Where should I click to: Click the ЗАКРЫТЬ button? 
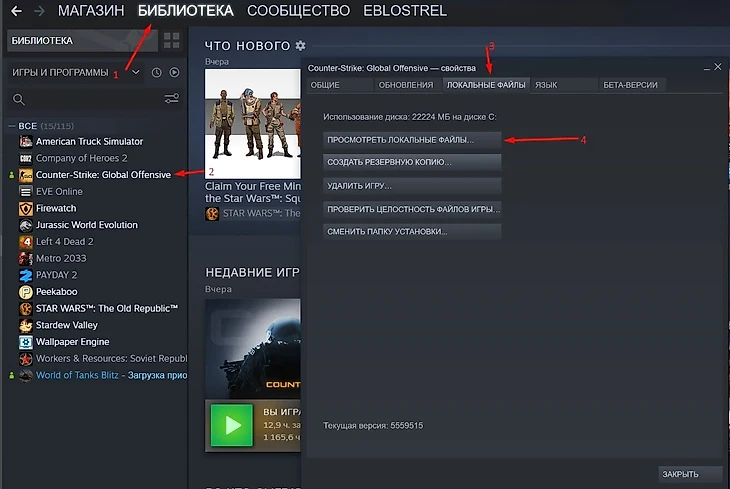[x=690, y=474]
